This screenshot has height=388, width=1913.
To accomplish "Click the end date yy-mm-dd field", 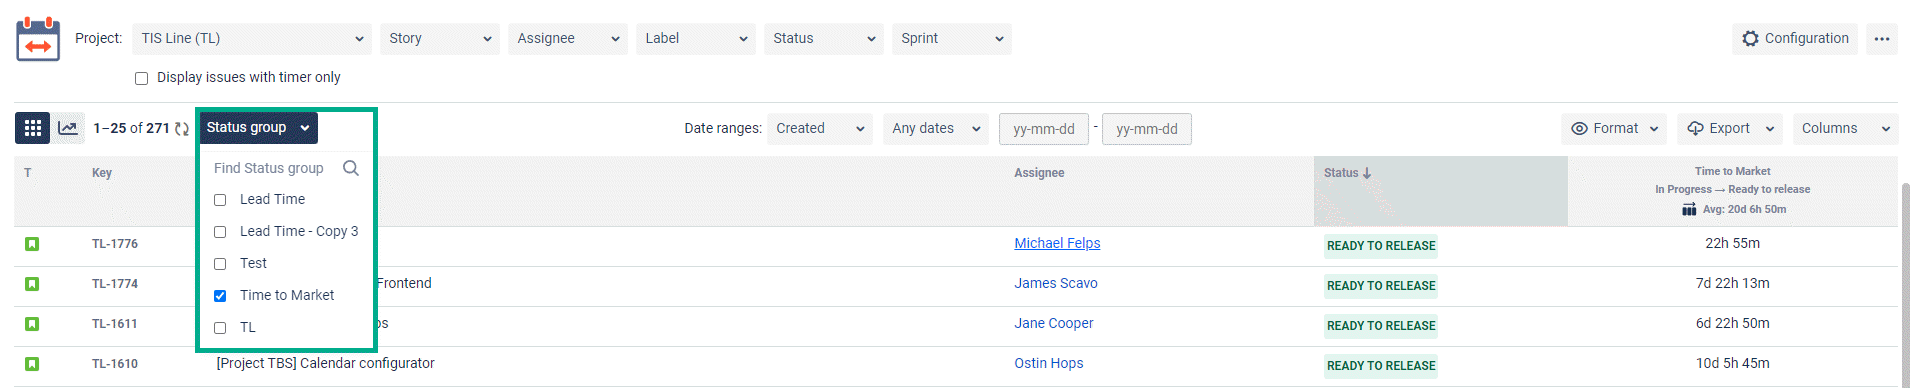I will click(x=1147, y=129).
